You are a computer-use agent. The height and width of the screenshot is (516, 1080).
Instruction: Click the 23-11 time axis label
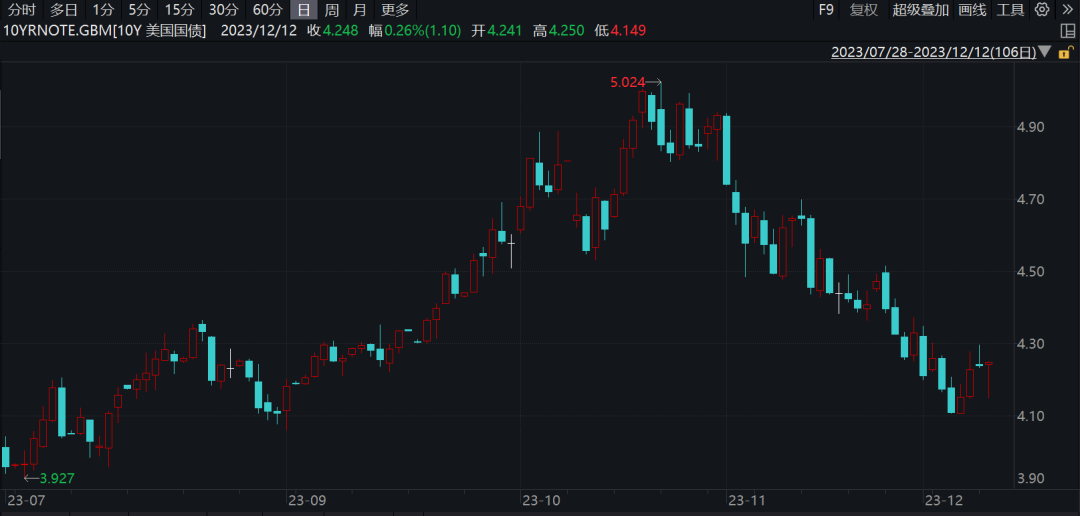747,499
